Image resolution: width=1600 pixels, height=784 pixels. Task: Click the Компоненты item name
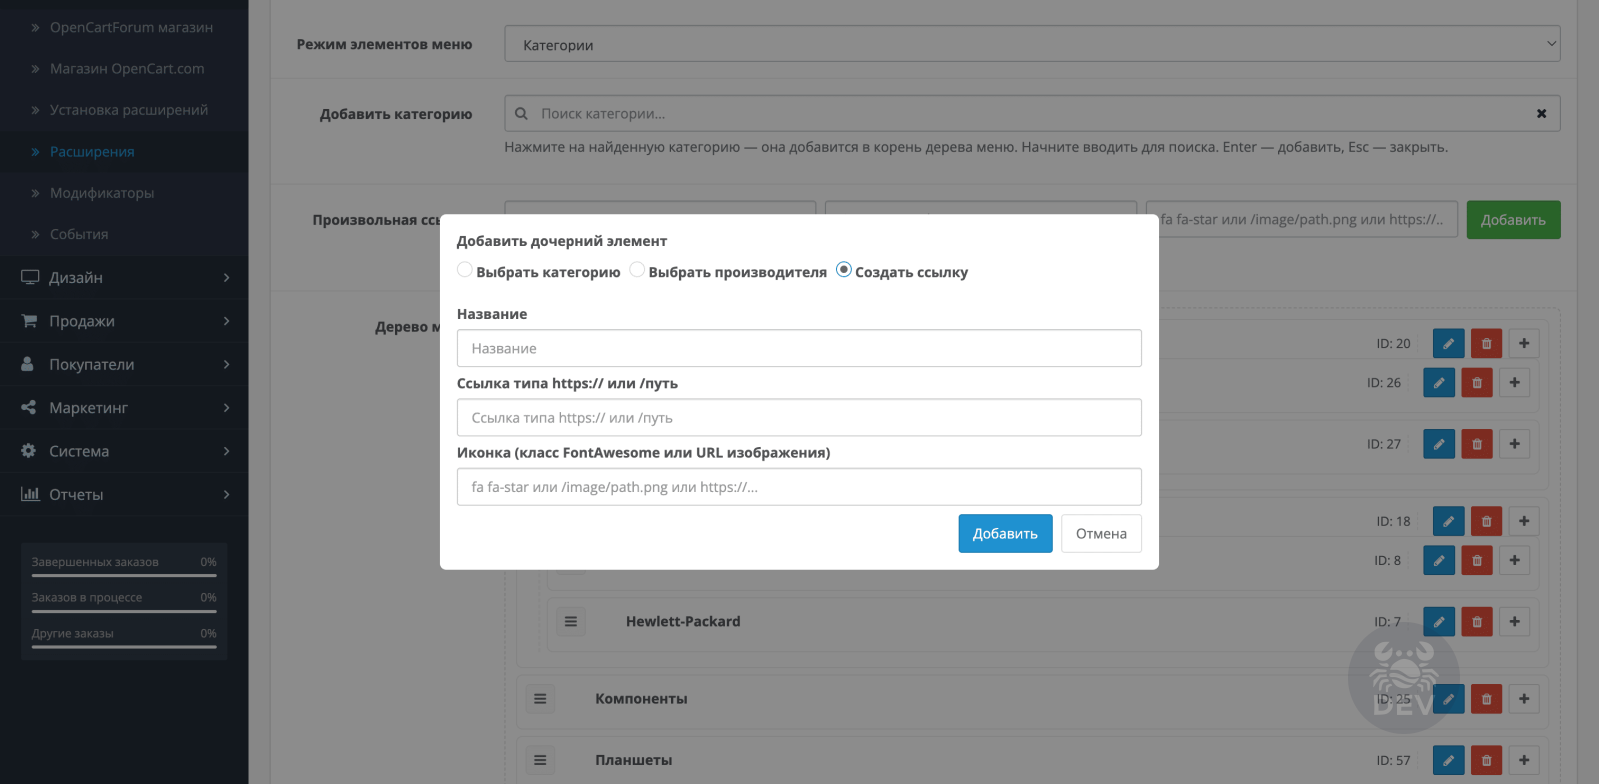(641, 699)
